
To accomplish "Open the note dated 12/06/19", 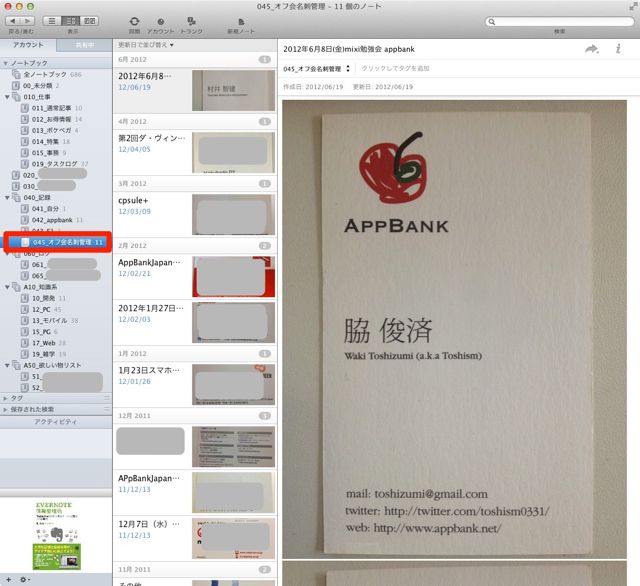I will pos(195,91).
